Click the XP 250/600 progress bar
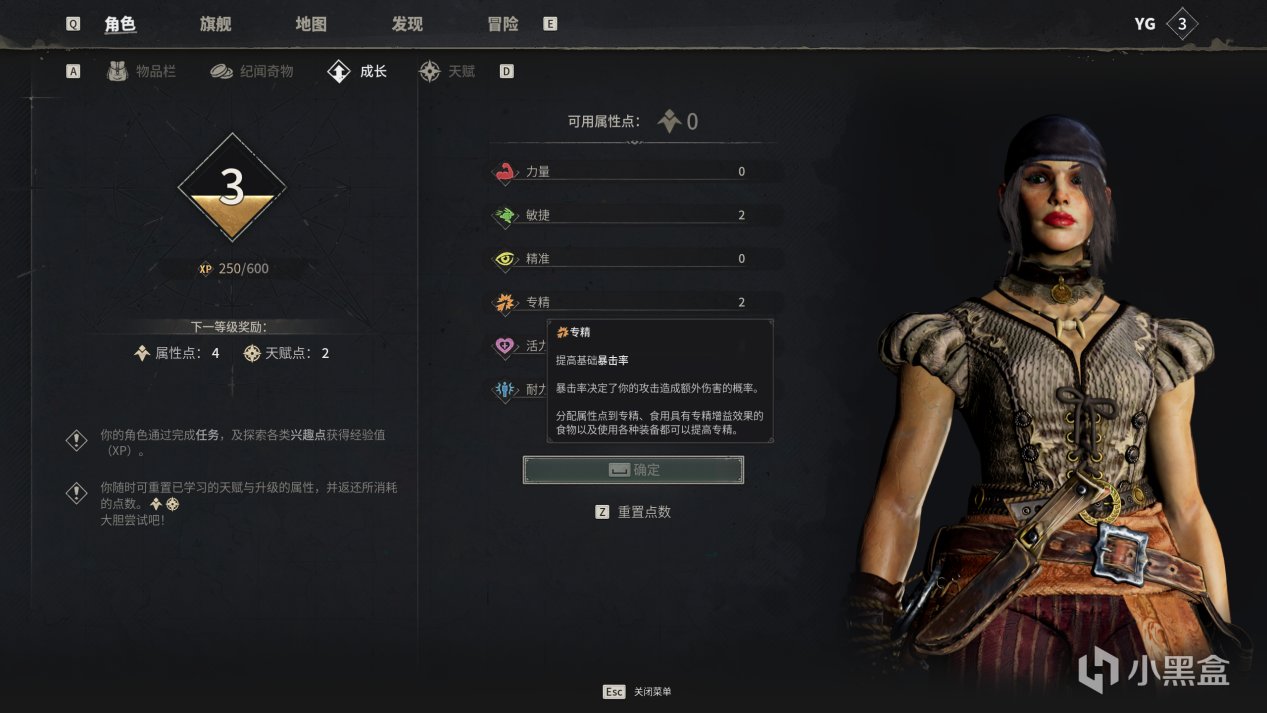Image resolution: width=1267 pixels, height=713 pixels. tap(232, 269)
